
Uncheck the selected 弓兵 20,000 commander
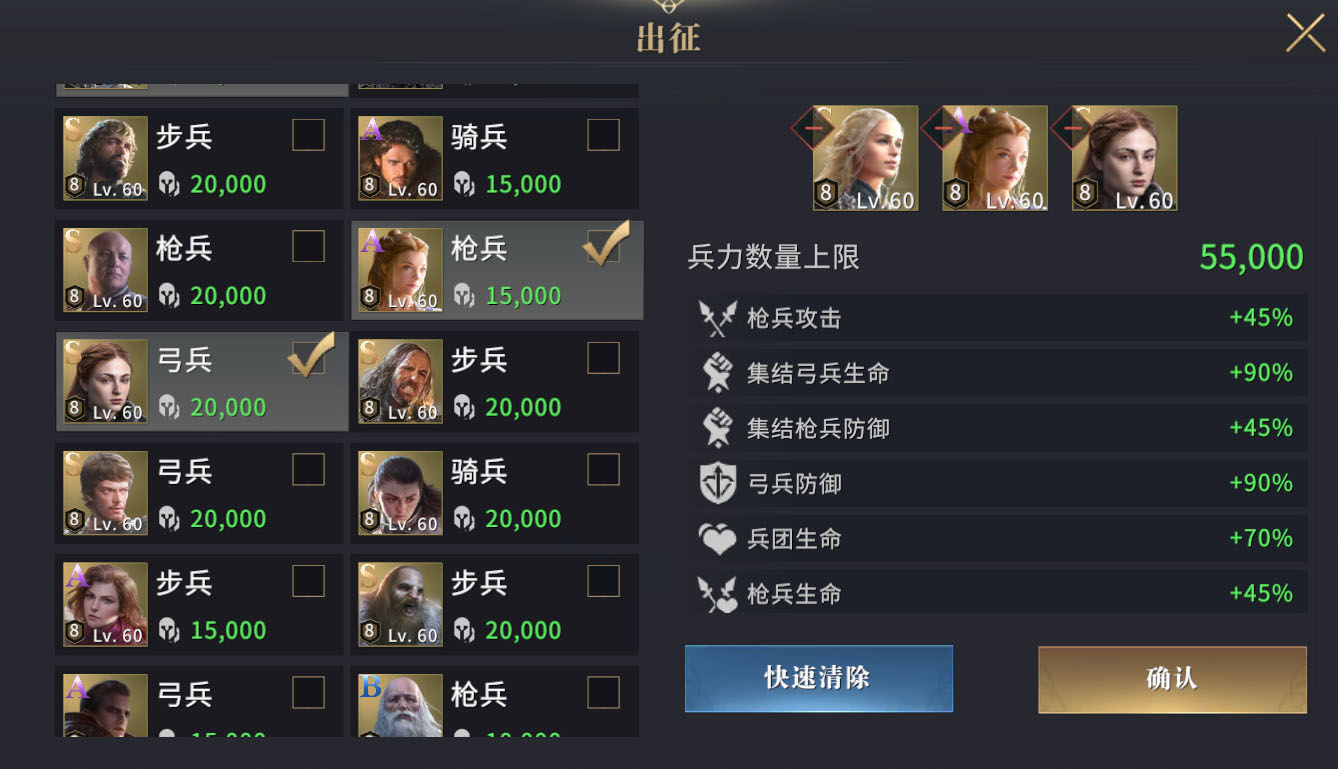click(308, 358)
